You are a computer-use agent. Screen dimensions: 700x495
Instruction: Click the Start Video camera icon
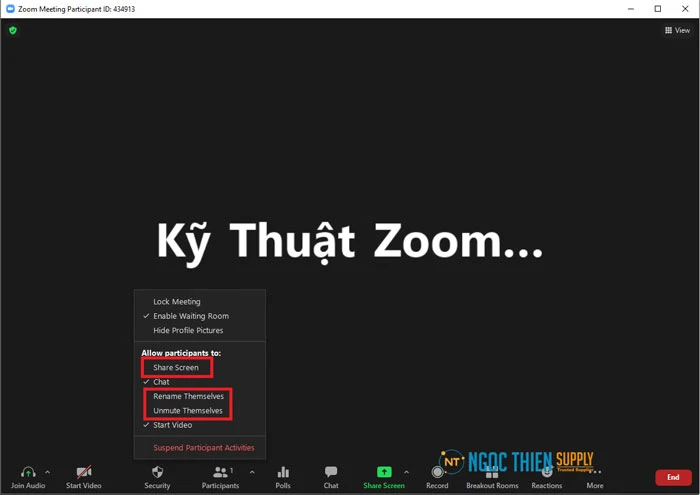click(x=84, y=472)
